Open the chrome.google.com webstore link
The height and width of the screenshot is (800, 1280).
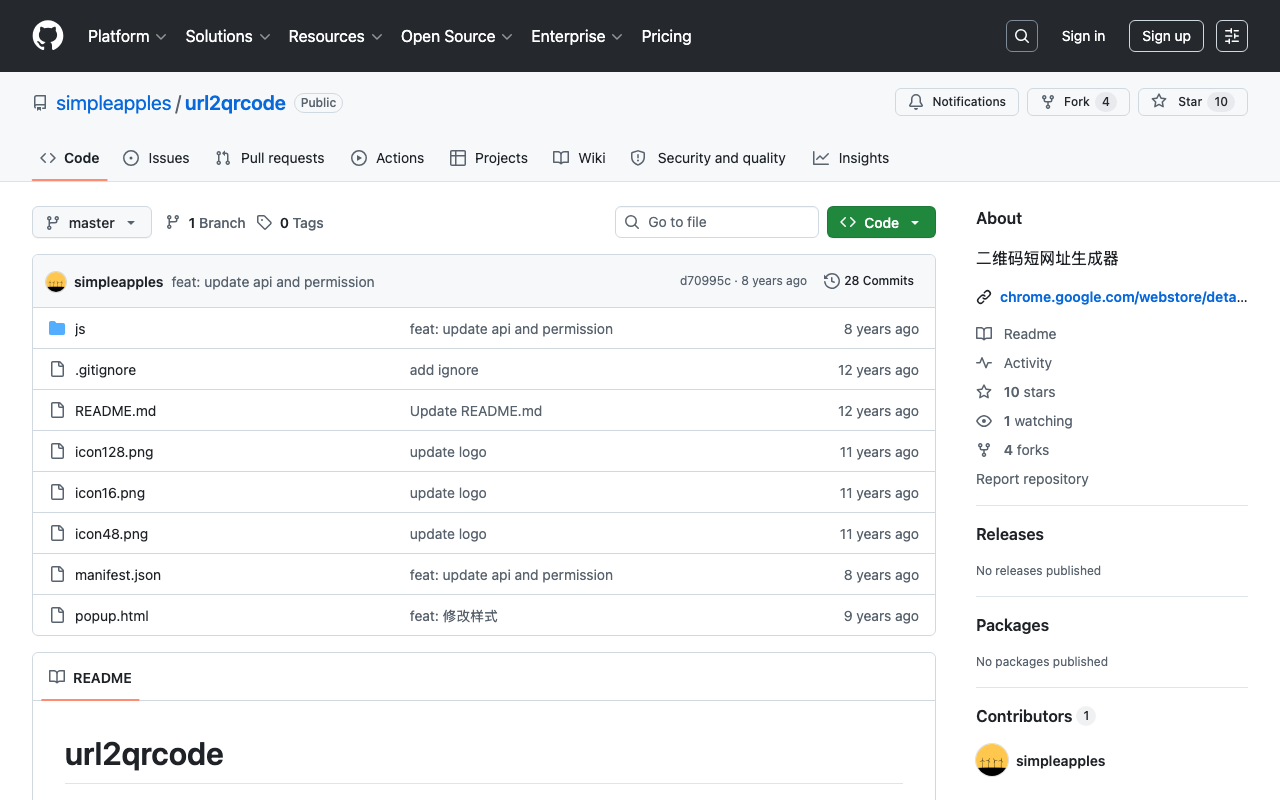click(x=1124, y=297)
